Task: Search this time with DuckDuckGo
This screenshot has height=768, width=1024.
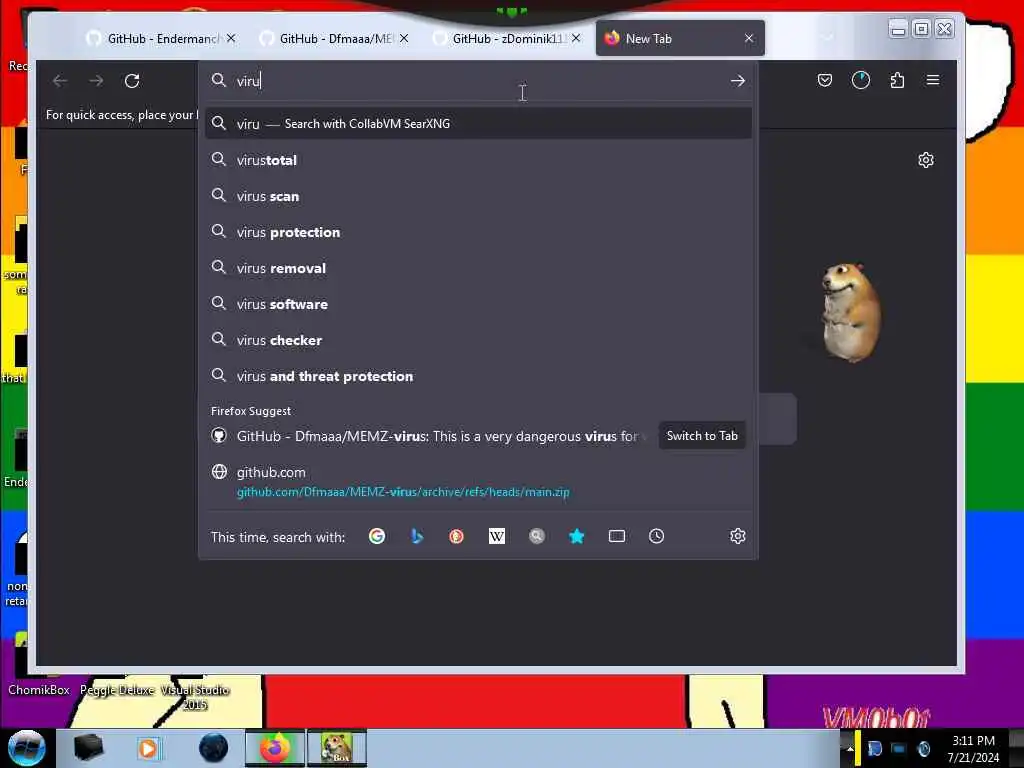Action: click(x=456, y=536)
